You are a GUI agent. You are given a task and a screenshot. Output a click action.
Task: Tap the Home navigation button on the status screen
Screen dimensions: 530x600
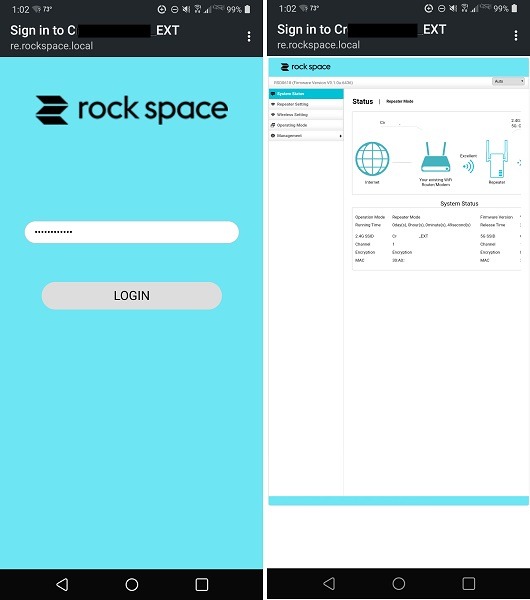coord(399,584)
